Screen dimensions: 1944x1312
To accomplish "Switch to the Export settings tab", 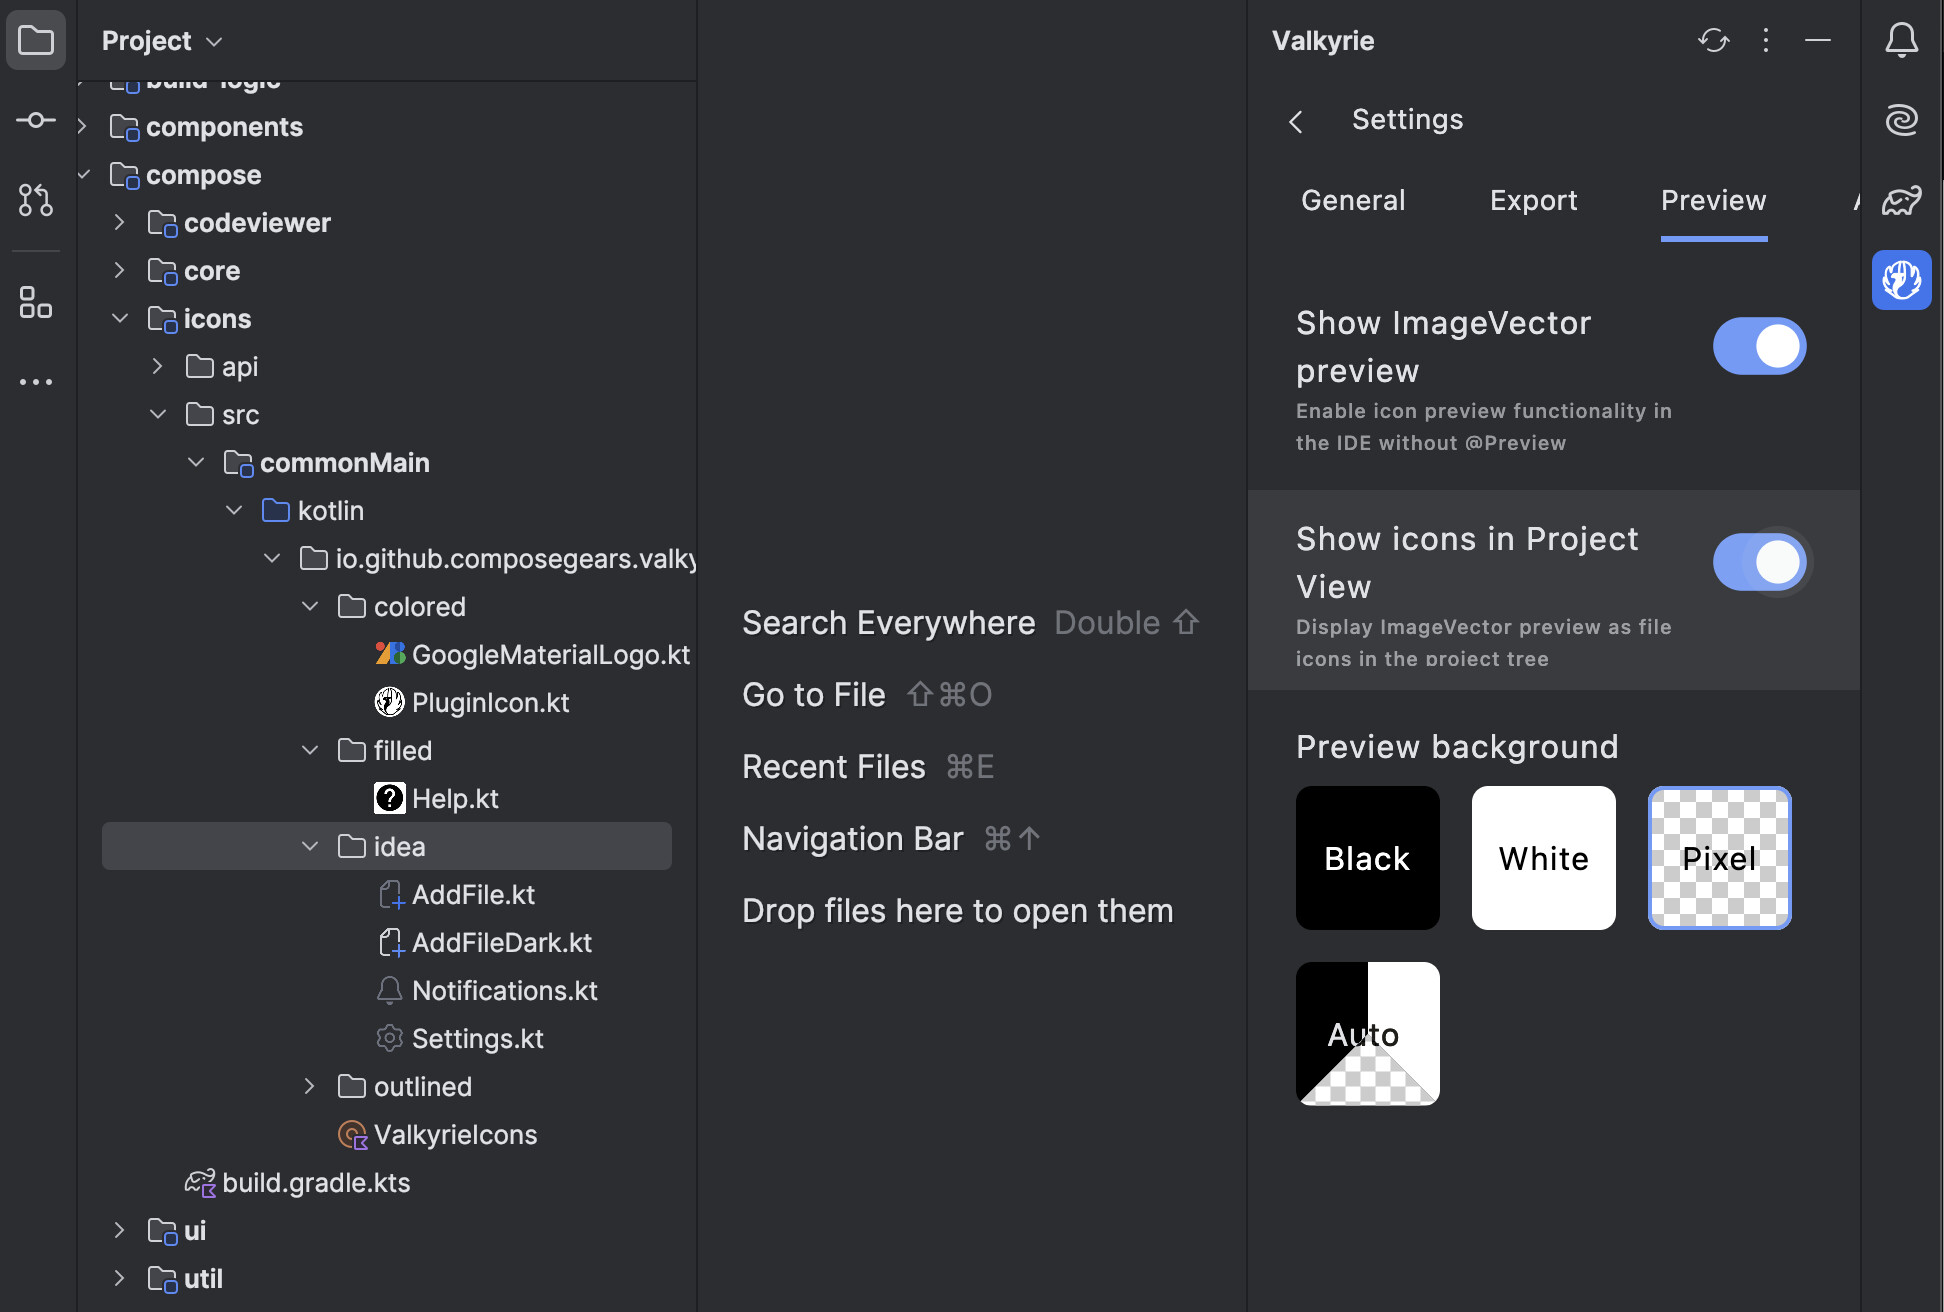I will tap(1533, 201).
